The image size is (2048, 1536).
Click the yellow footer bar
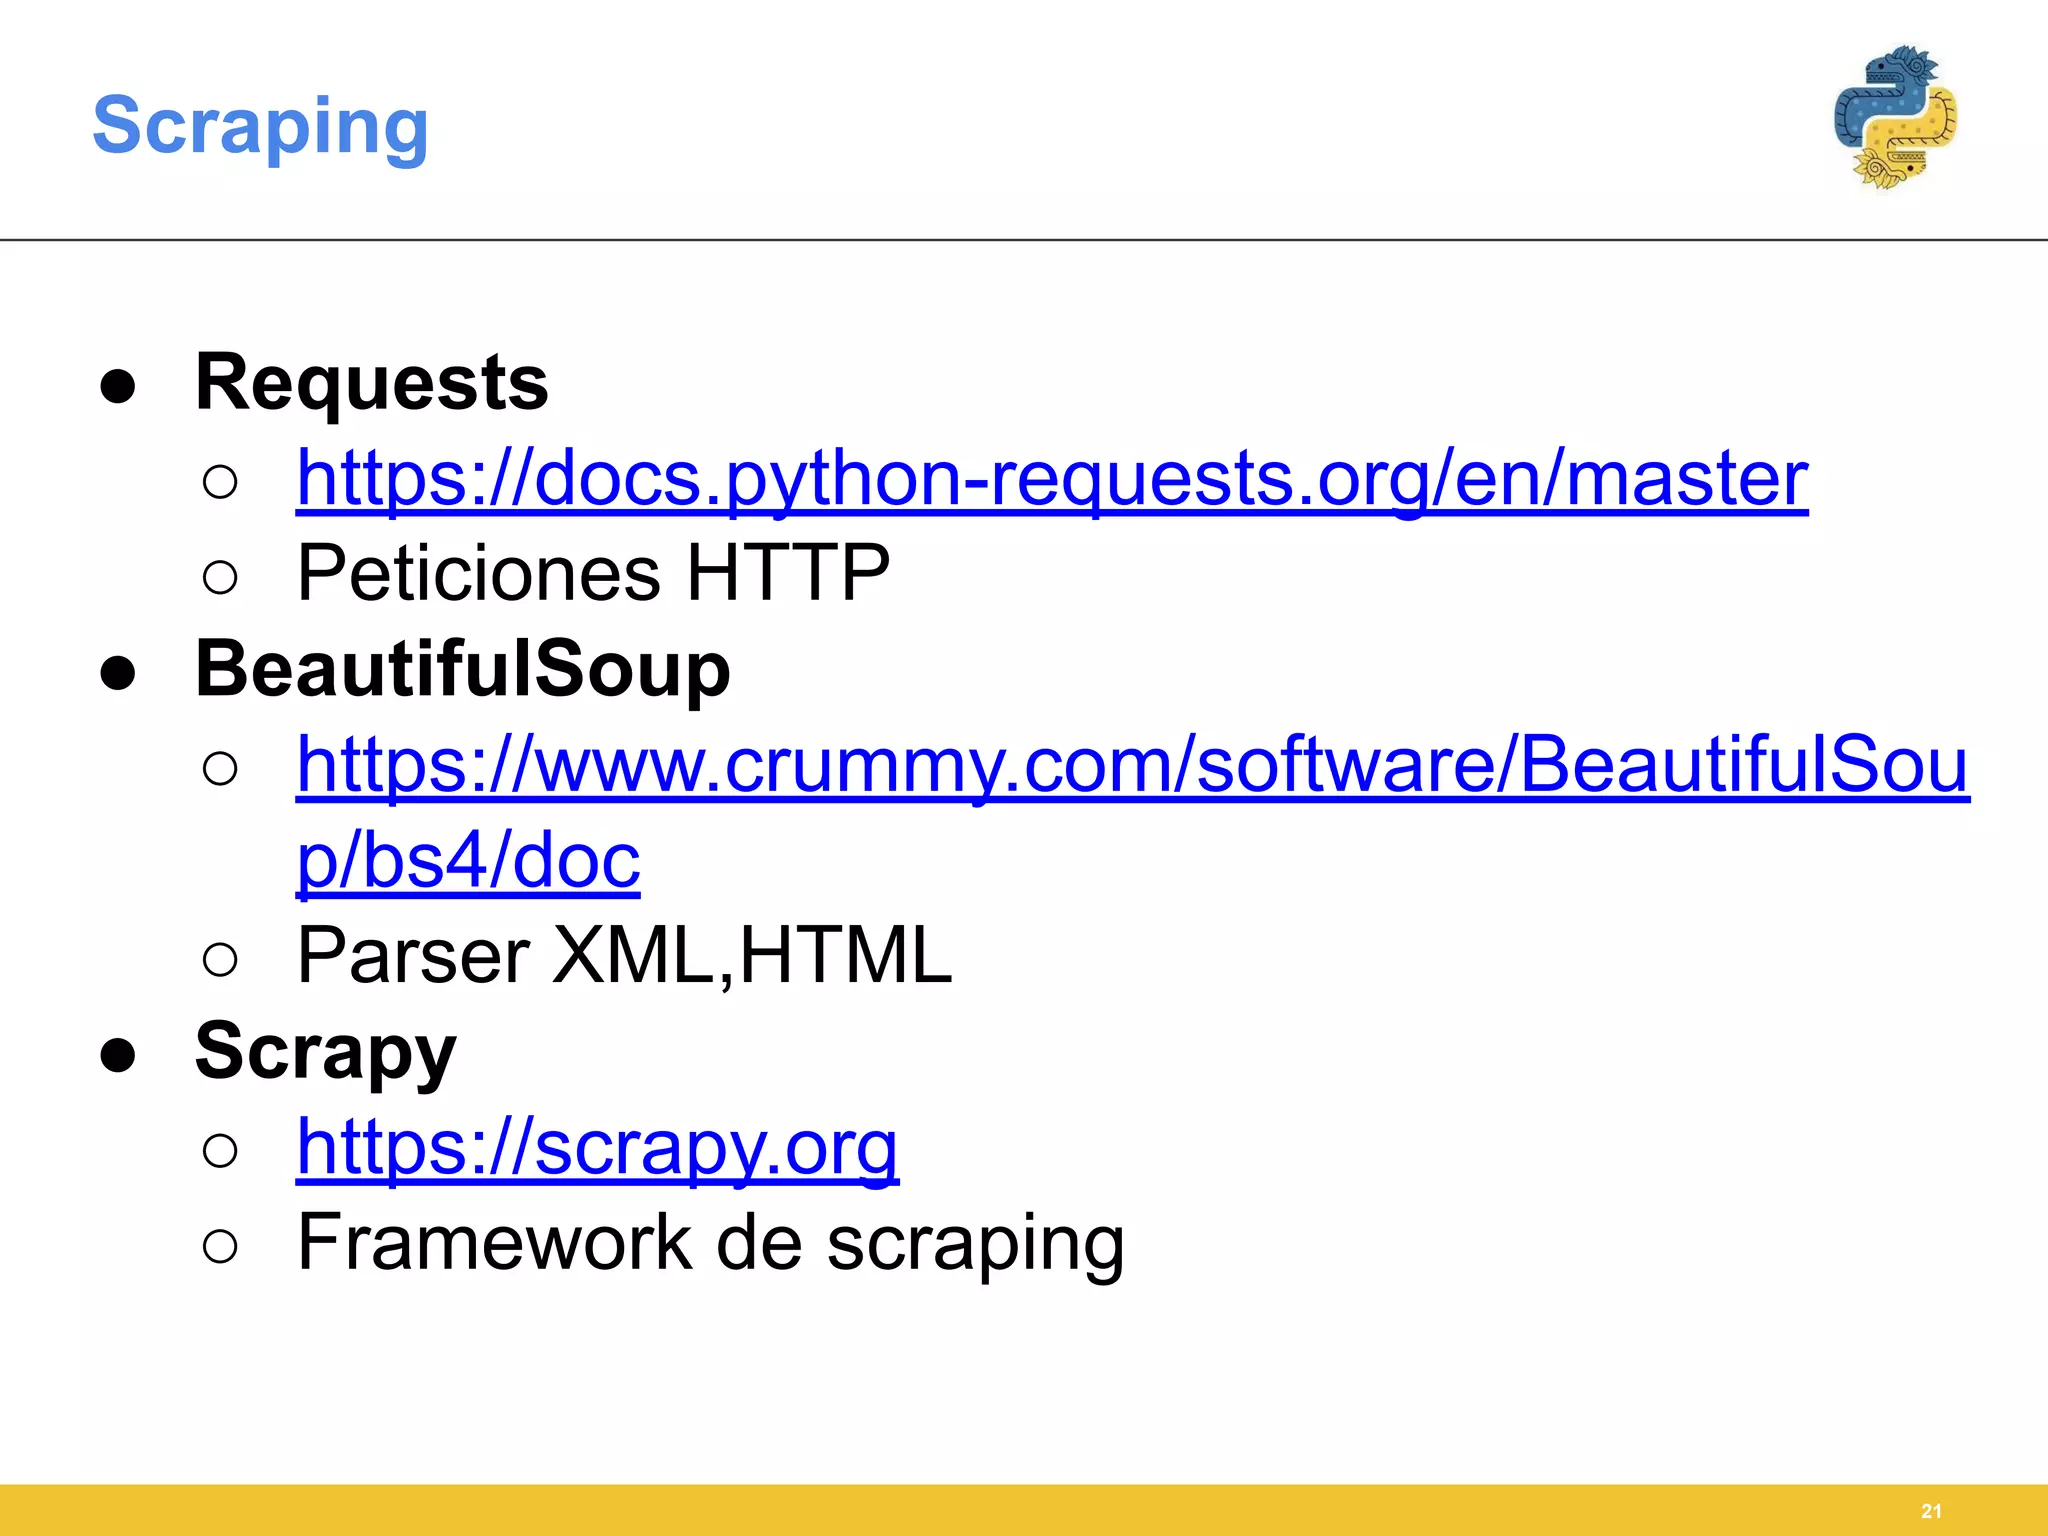coord(1024,1510)
